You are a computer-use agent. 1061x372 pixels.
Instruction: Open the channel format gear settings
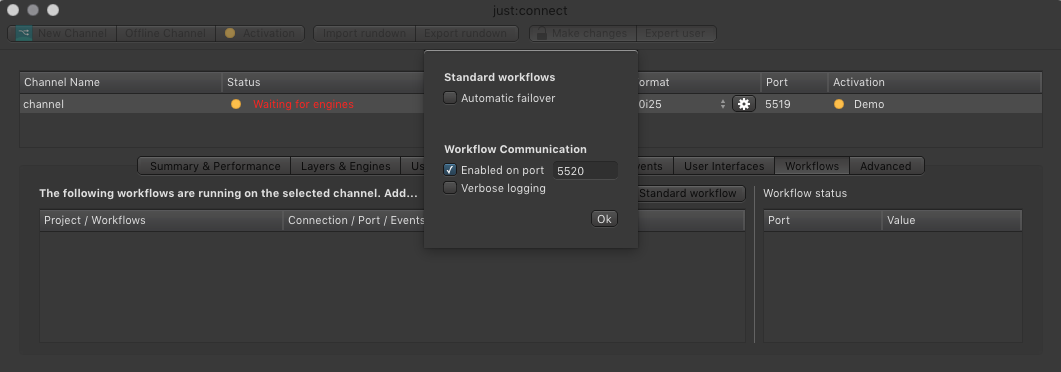[x=744, y=104]
